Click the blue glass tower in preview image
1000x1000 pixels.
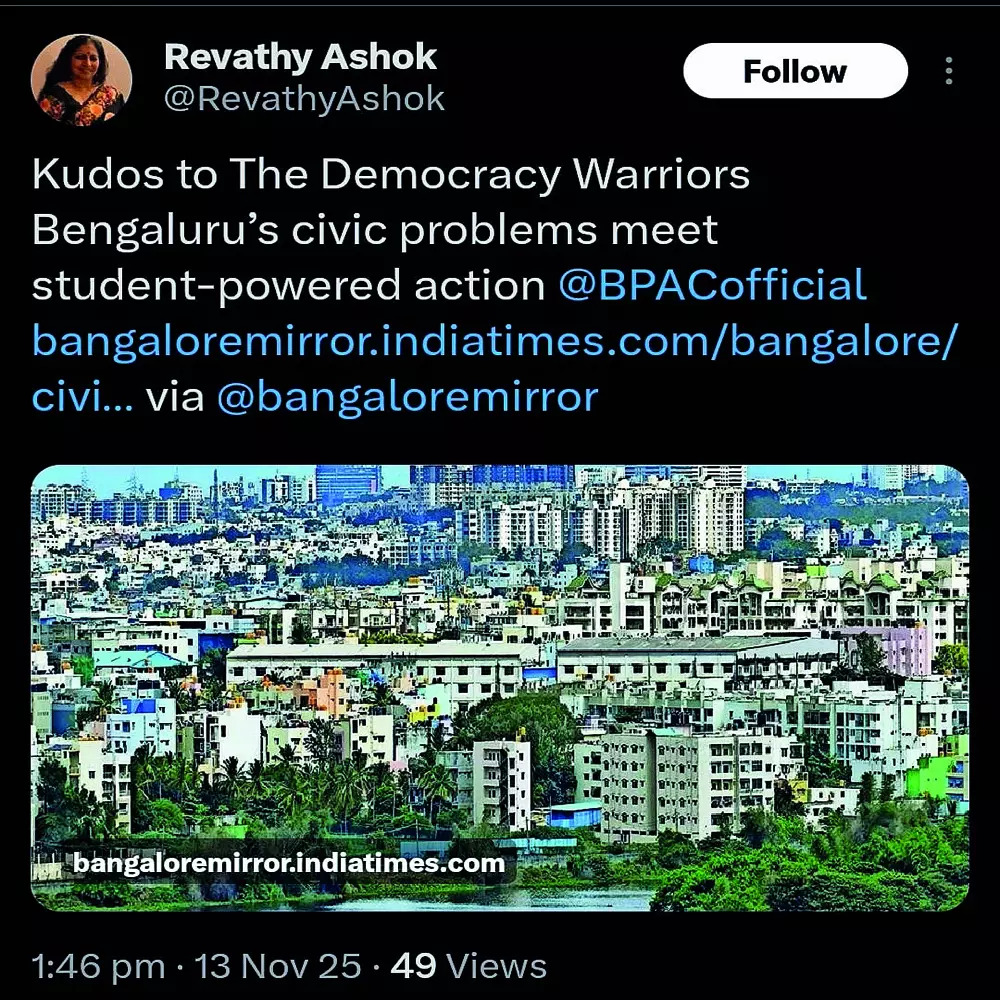pyautogui.click(x=348, y=484)
